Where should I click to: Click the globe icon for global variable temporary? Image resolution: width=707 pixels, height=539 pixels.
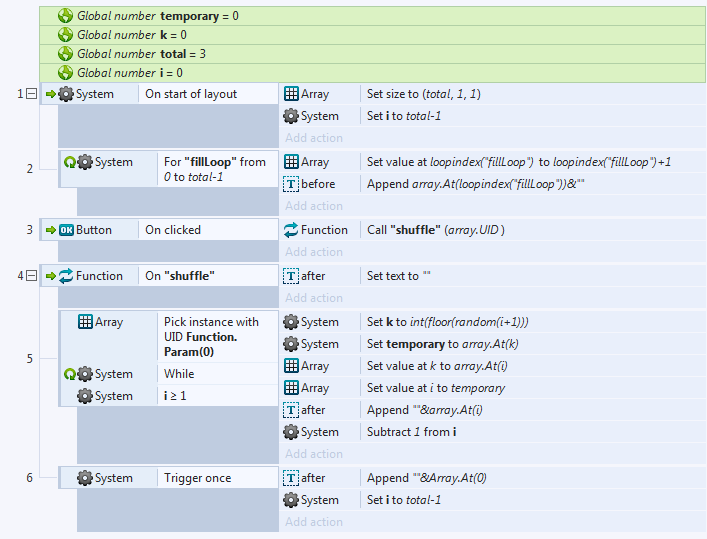pyautogui.click(x=66, y=16)
